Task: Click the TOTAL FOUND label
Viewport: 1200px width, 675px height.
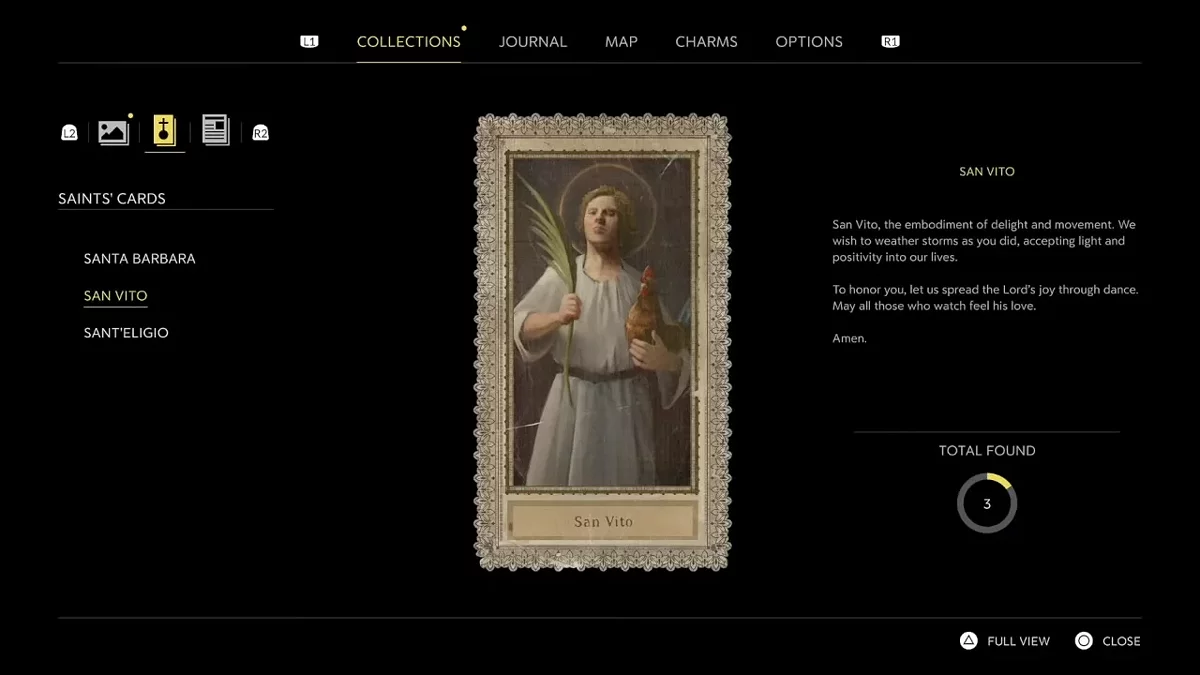Action: tap(987, 451)
